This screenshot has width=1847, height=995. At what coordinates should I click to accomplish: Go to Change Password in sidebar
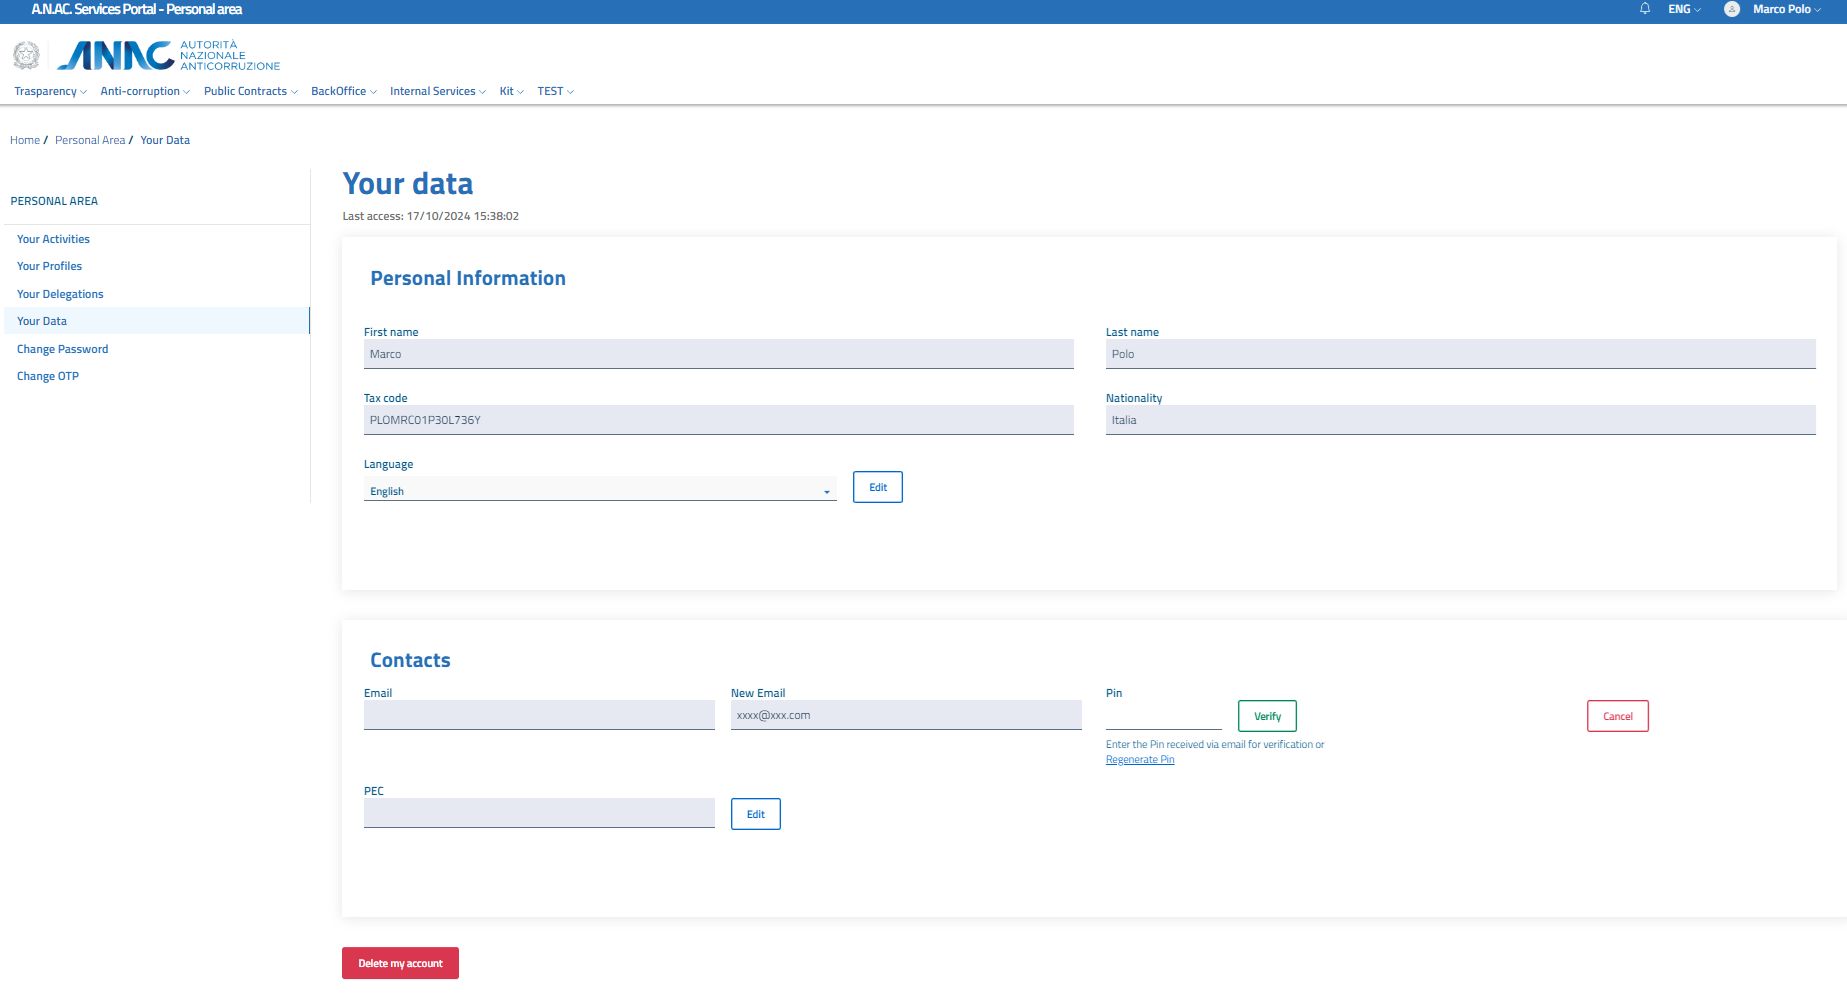pyautogui.click(x=62, y=349)
